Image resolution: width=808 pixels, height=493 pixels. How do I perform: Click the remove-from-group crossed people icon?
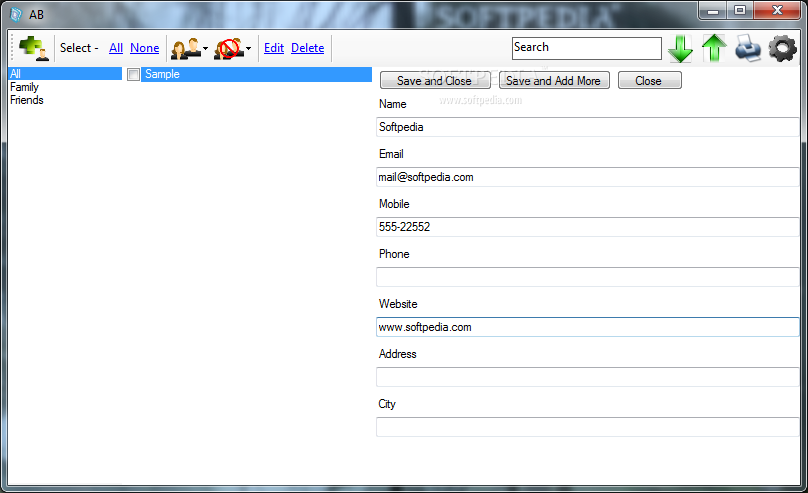(x=229, y=48)
